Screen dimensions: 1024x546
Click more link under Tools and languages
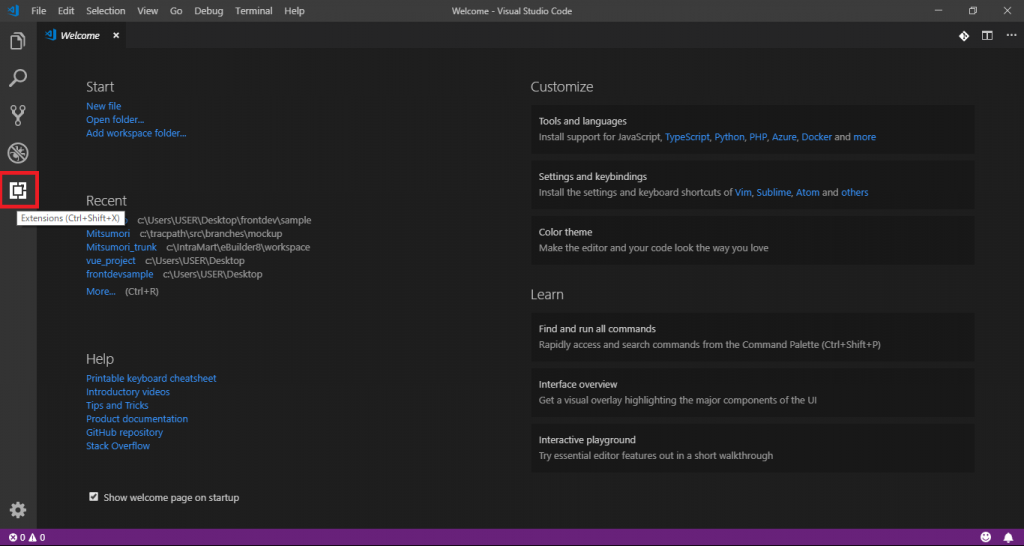coord(865,137)
